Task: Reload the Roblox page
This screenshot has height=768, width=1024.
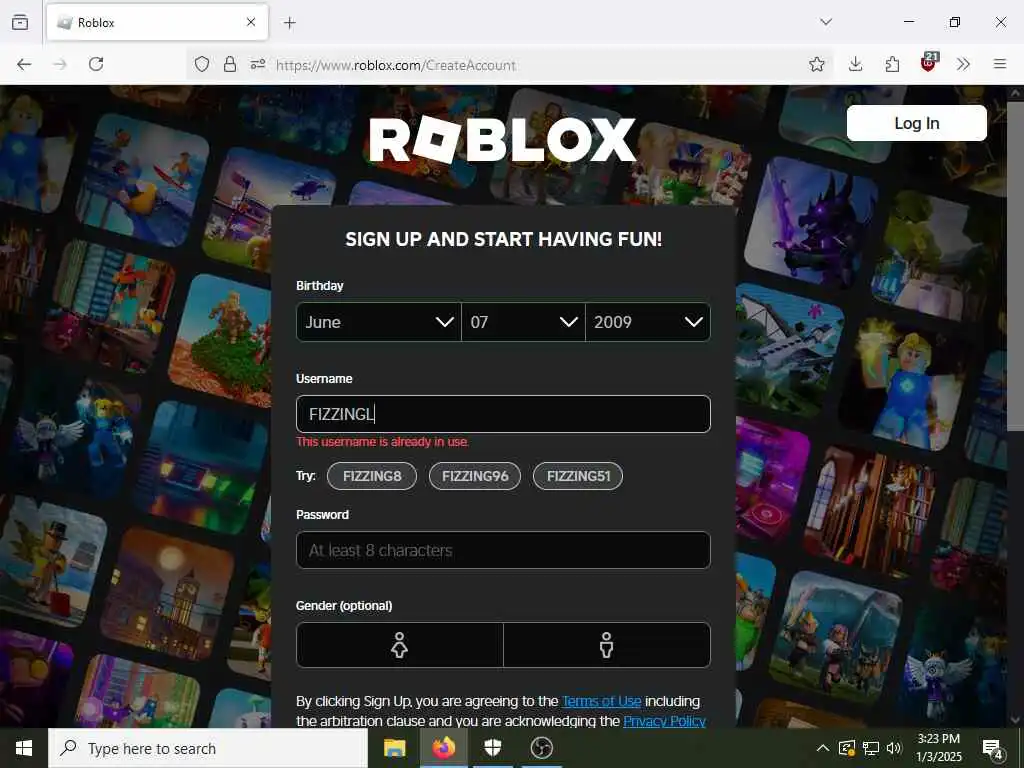Action: point(96,64)
